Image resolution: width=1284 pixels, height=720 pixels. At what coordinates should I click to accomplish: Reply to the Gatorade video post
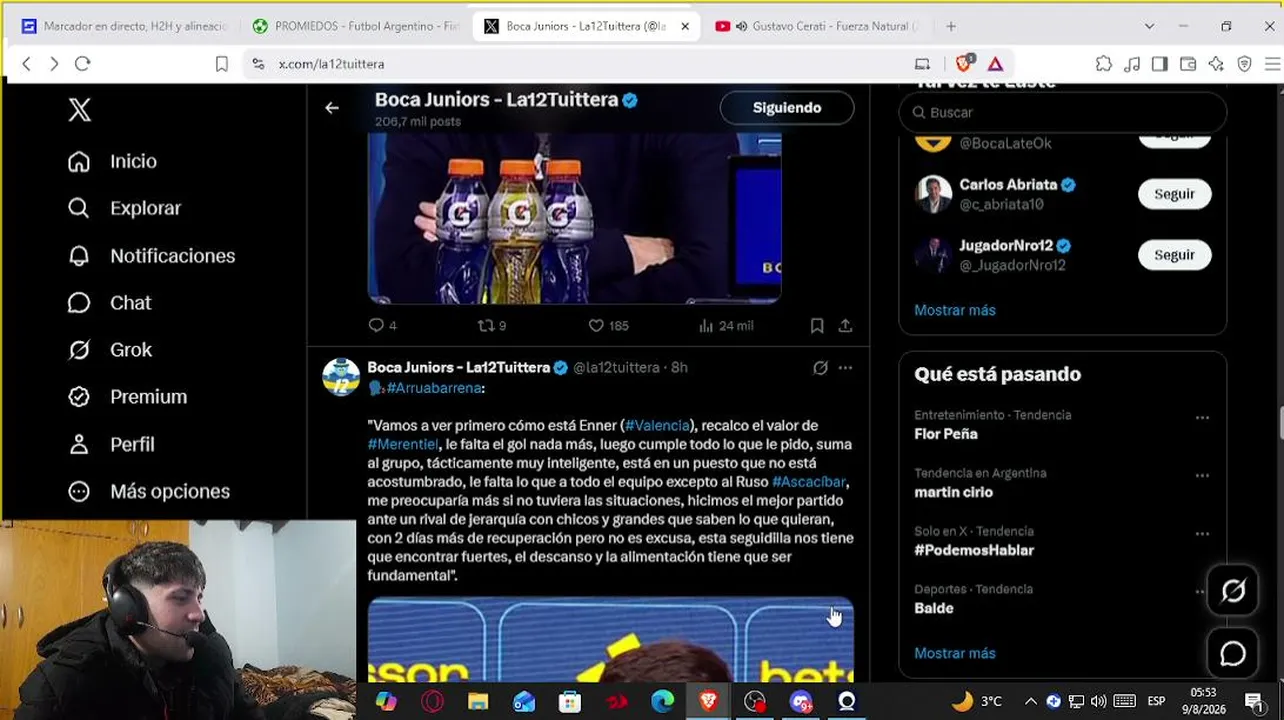(383, 325)
